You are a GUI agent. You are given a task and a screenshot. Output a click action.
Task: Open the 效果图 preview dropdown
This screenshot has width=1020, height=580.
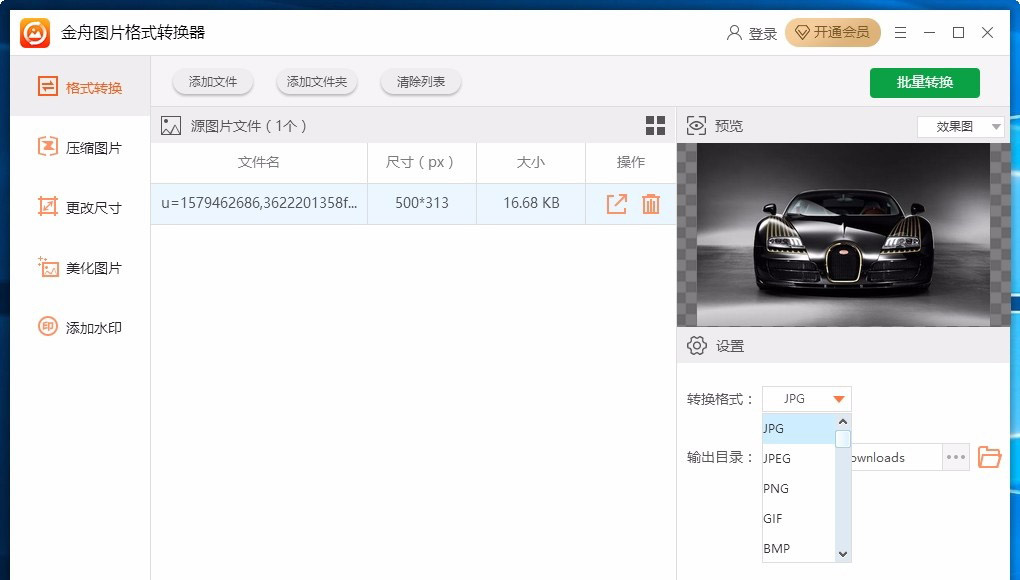click(959, 127)
